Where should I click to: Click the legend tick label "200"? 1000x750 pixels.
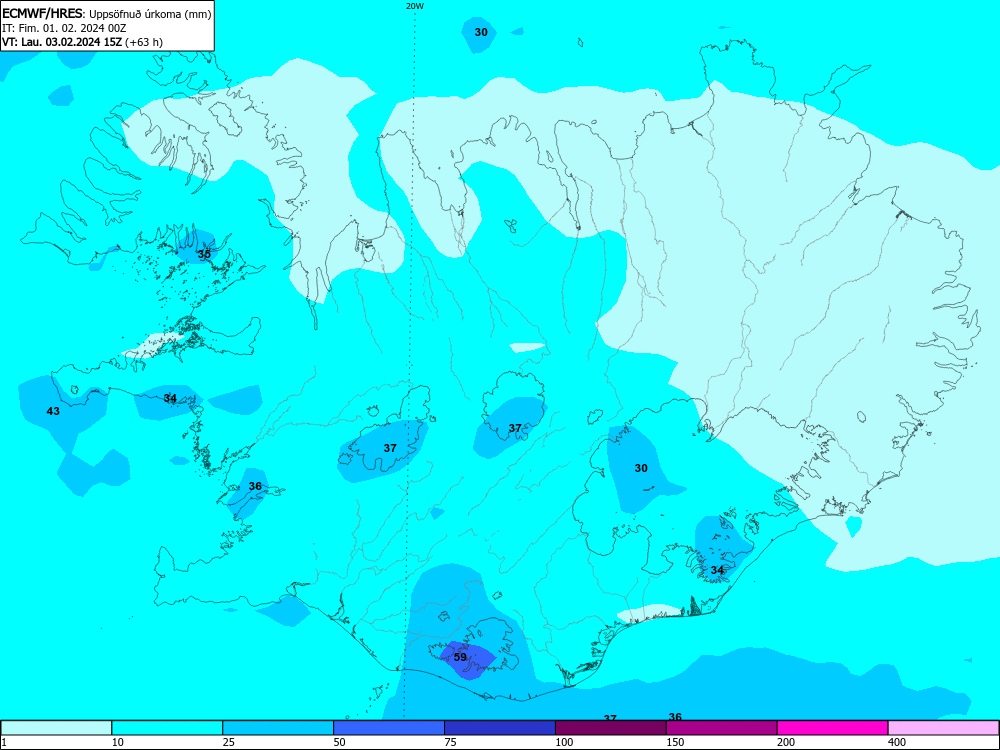point(786,742)
